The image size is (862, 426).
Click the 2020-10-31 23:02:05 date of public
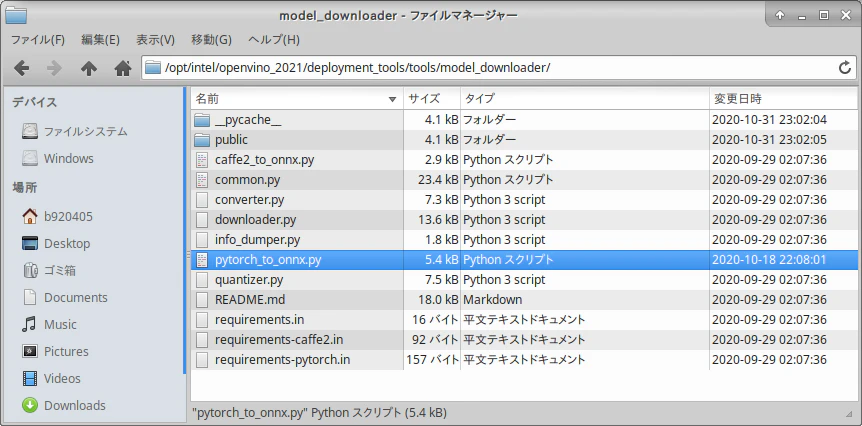769,140
